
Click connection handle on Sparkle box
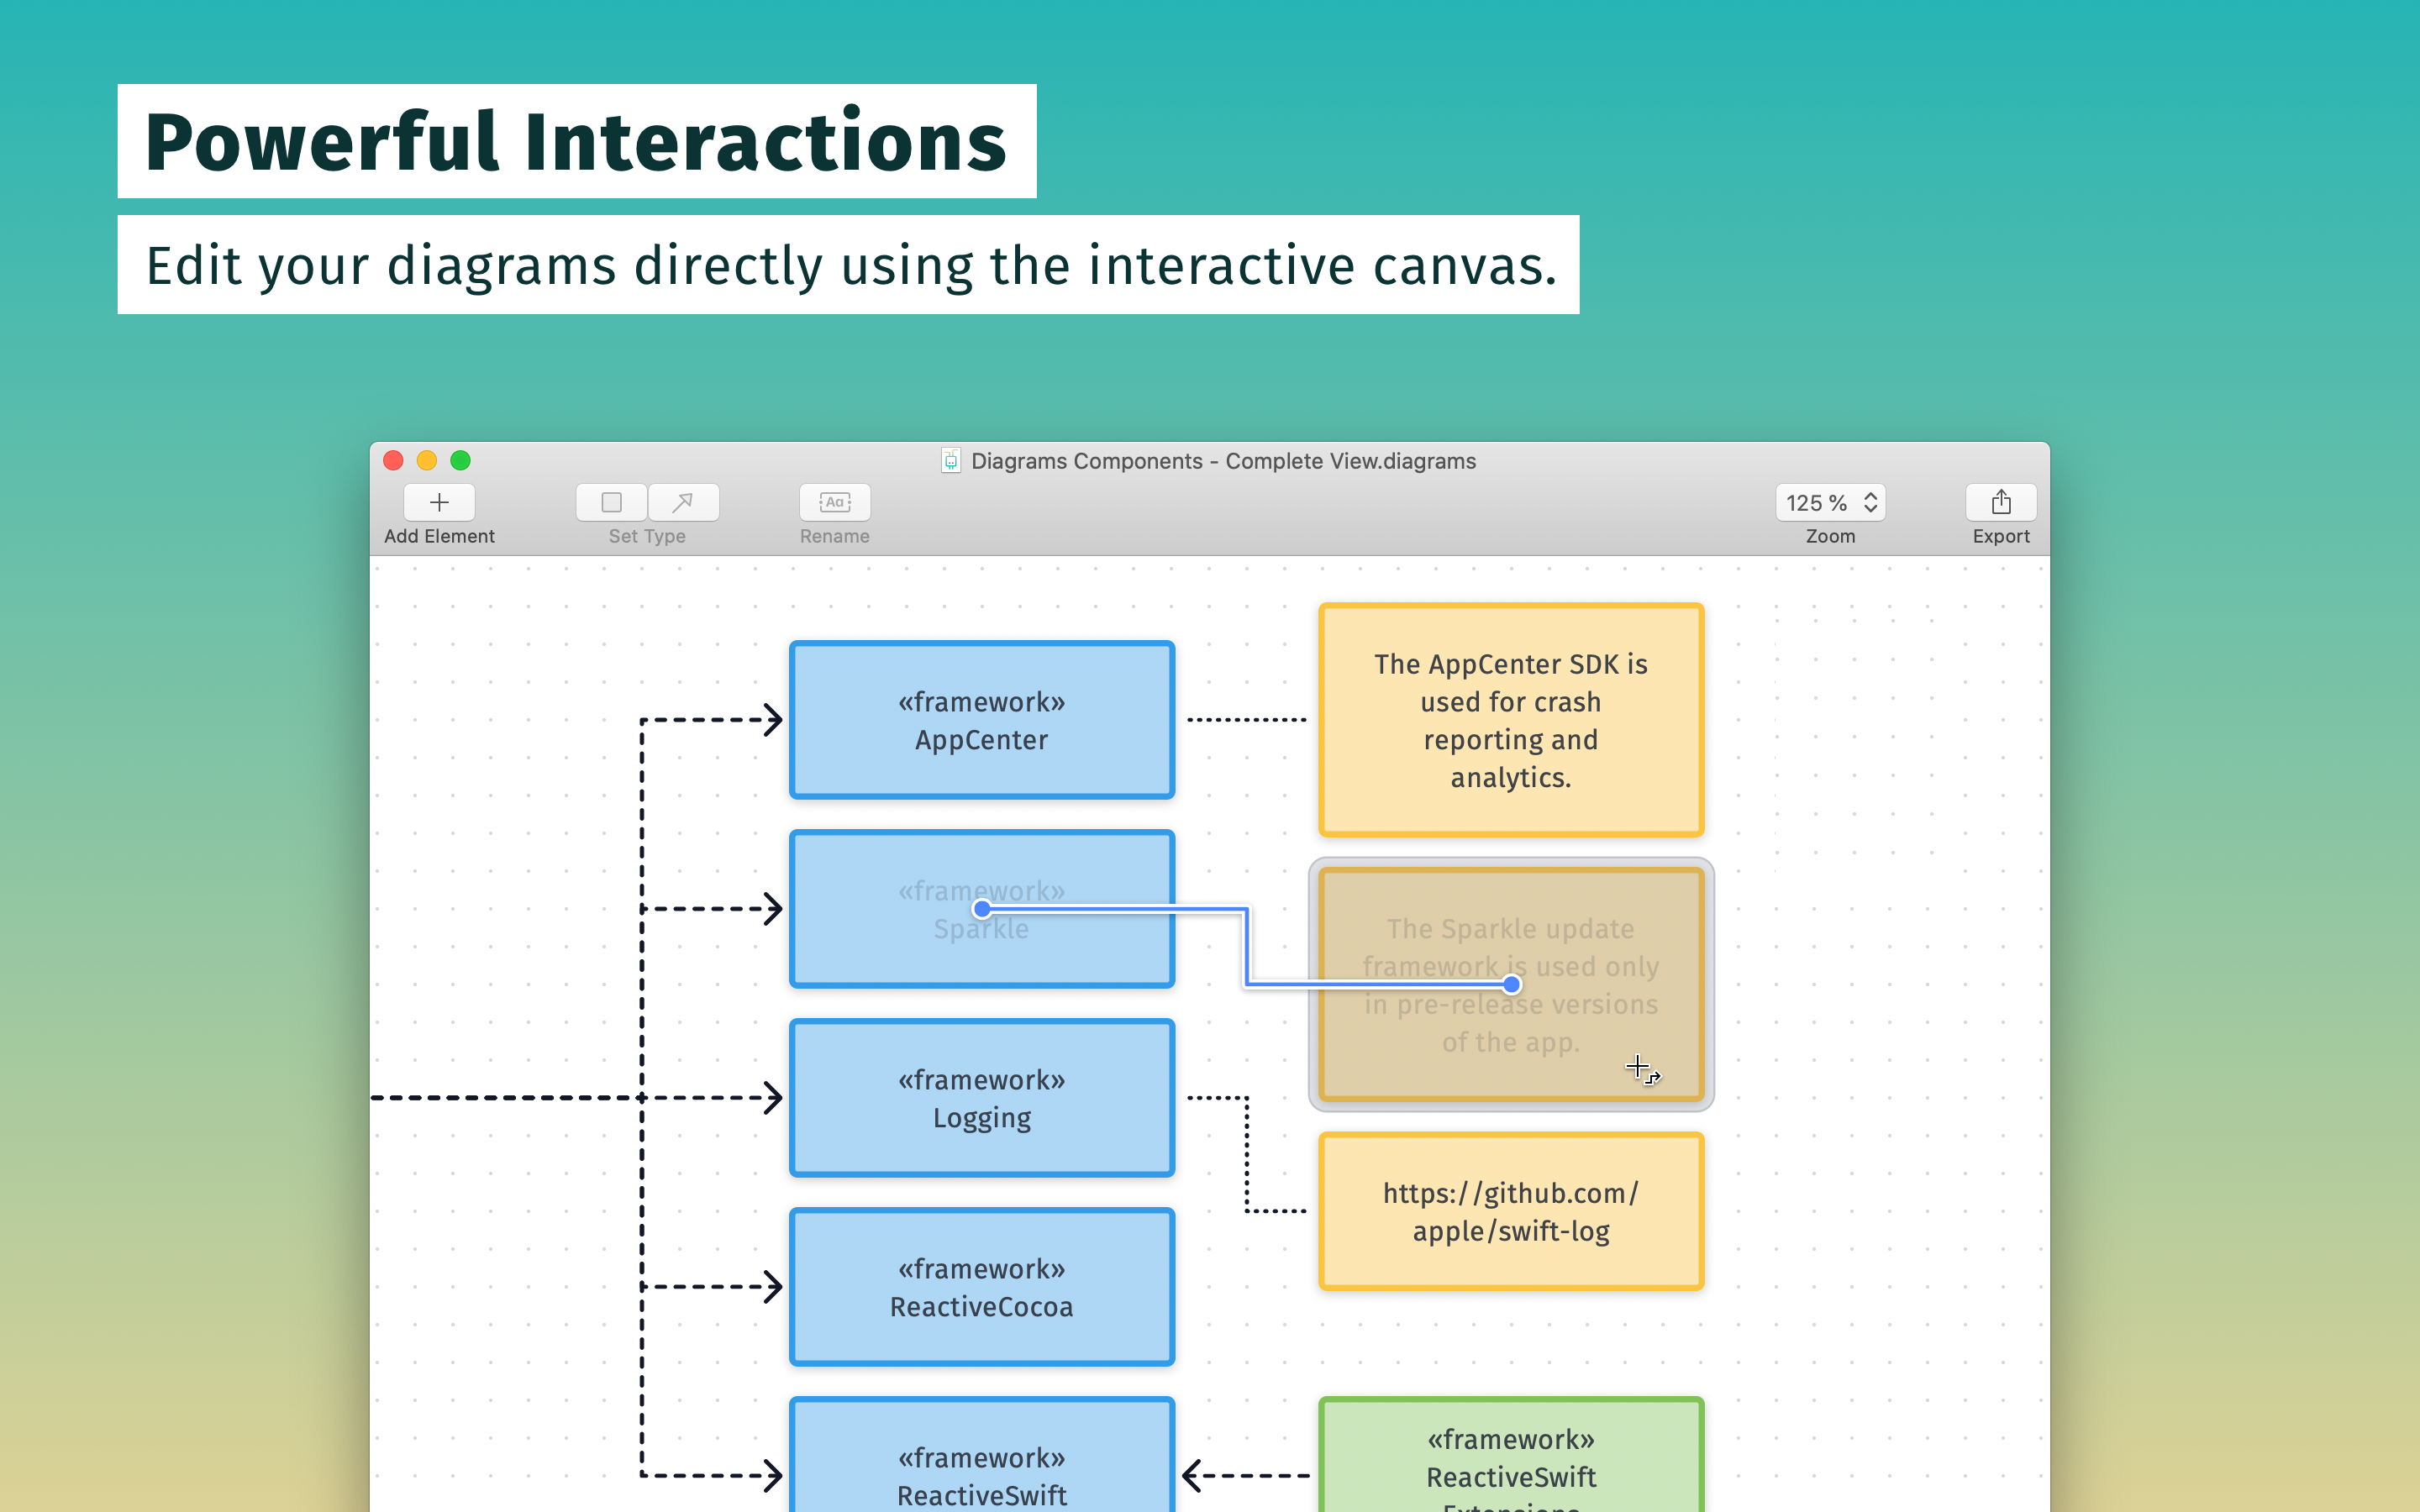coord(982,909)
